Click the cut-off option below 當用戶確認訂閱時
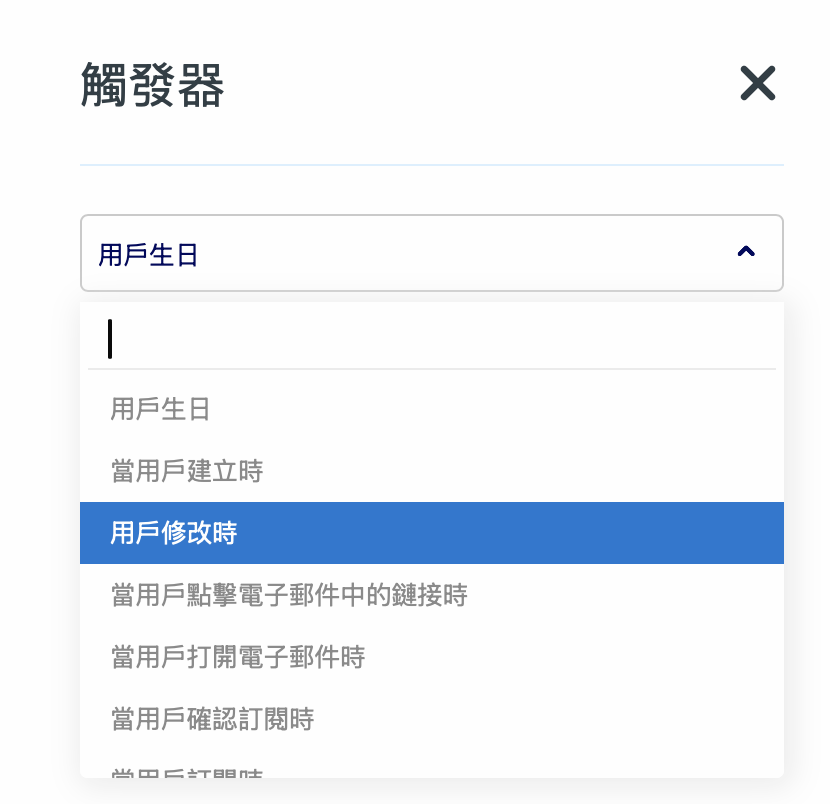830x804 pixels. 187,771
